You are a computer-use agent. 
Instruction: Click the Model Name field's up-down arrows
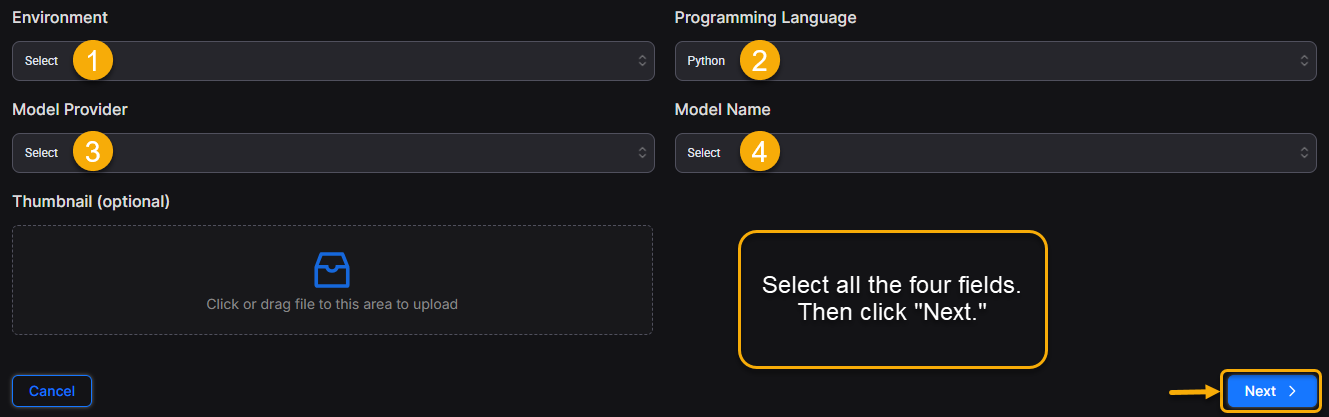tap(1305, 153)
